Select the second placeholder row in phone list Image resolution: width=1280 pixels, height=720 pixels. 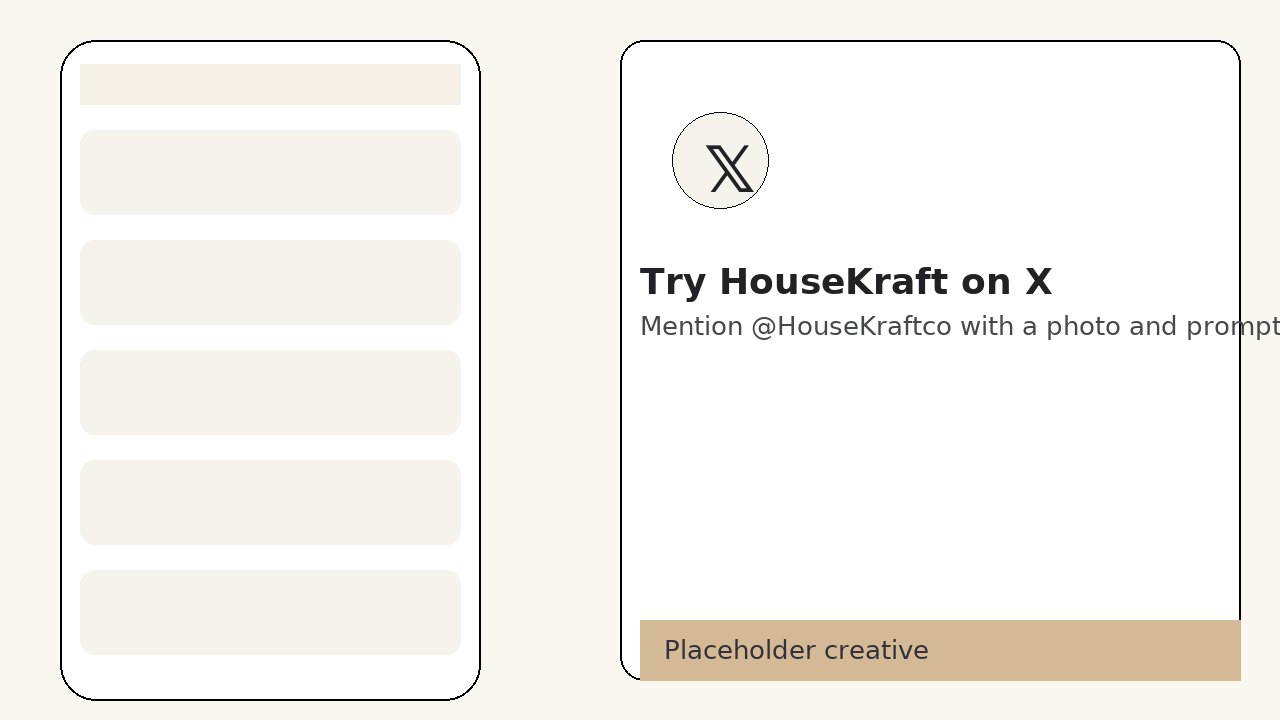(270, 282)
